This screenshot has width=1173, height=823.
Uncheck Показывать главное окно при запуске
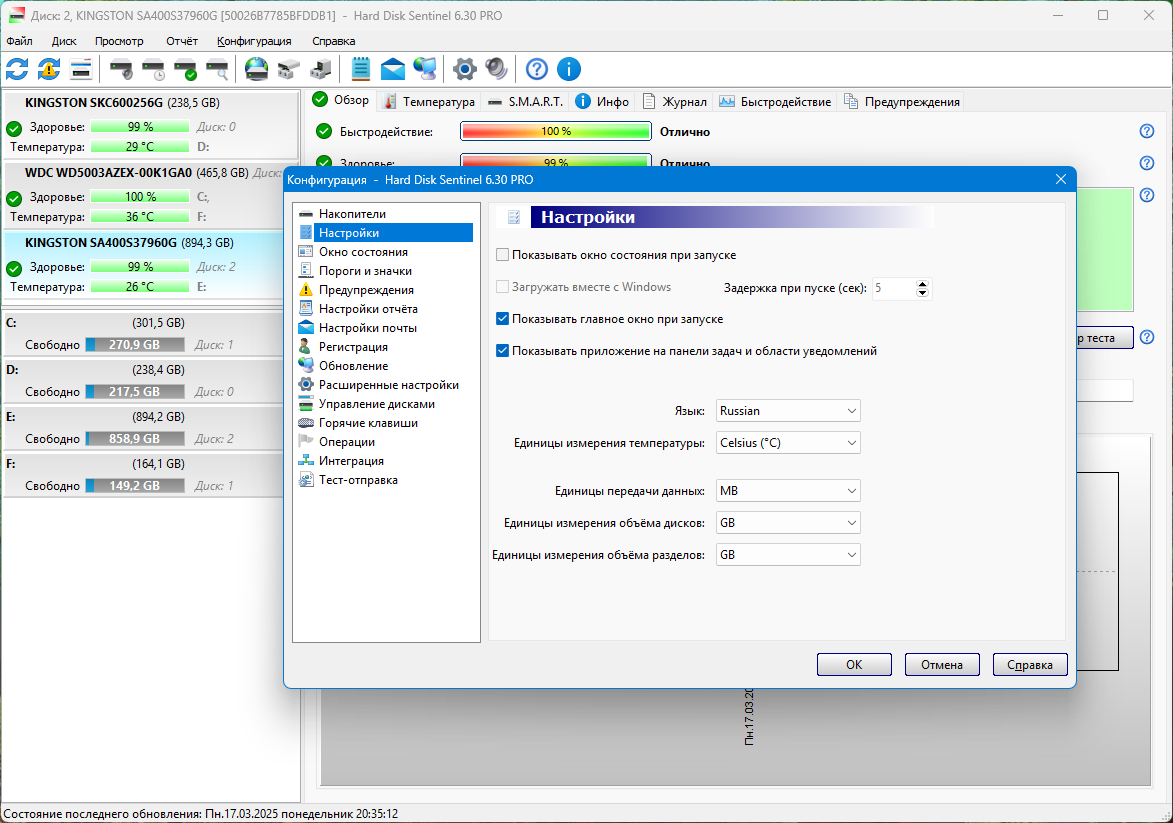tap(503, 319)
